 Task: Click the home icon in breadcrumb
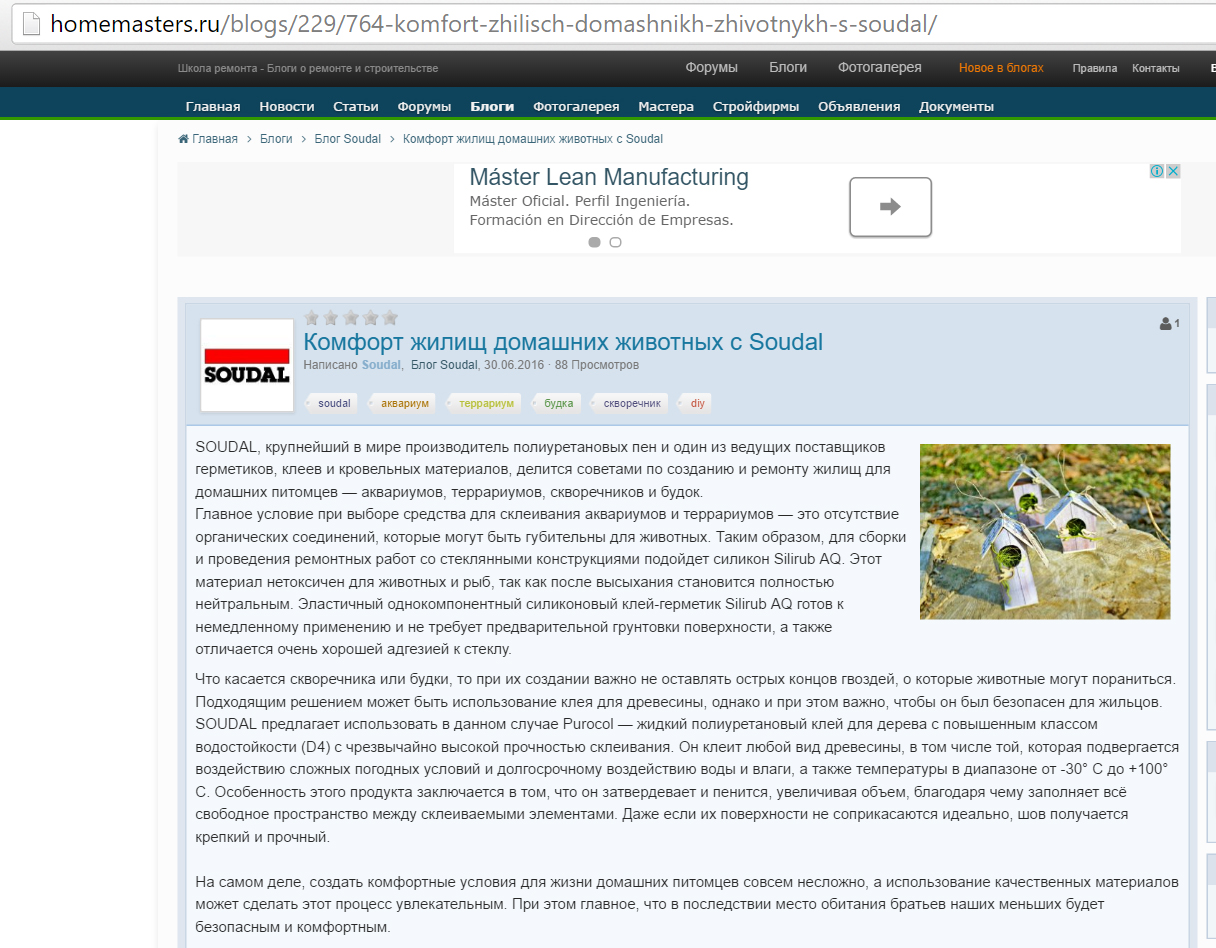(183, 139)
